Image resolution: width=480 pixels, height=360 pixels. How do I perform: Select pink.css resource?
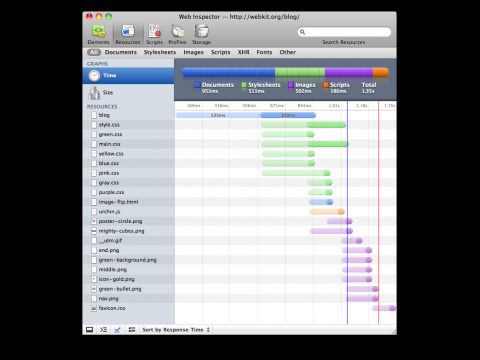(128, 173)
